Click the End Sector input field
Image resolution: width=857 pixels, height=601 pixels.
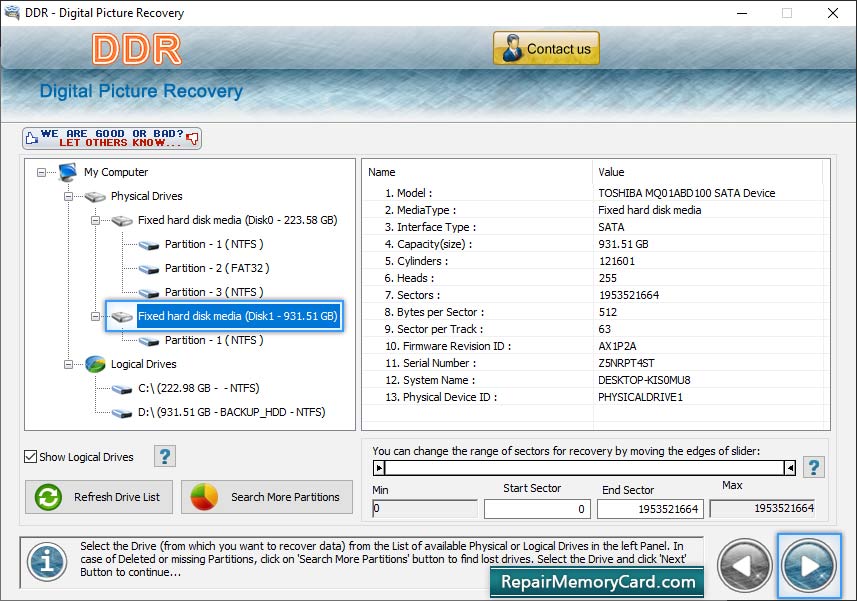pyautogui.click(x=650, y=509)
